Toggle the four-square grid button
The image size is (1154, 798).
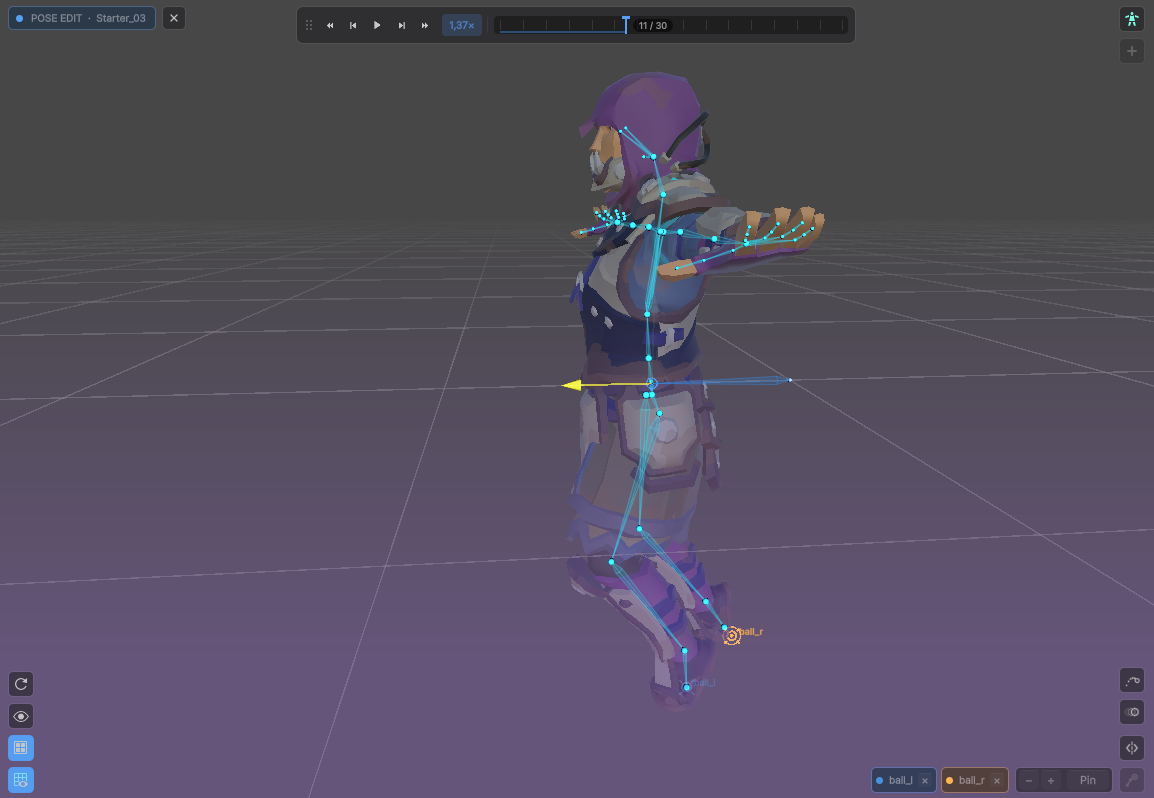coord(21,748)
